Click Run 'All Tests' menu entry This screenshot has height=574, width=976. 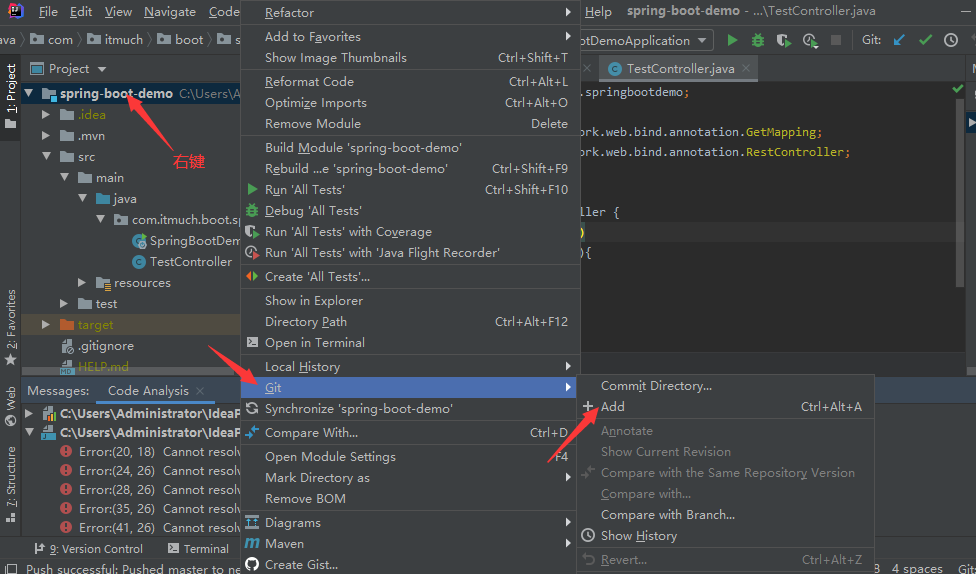click(x=410, y=190)
